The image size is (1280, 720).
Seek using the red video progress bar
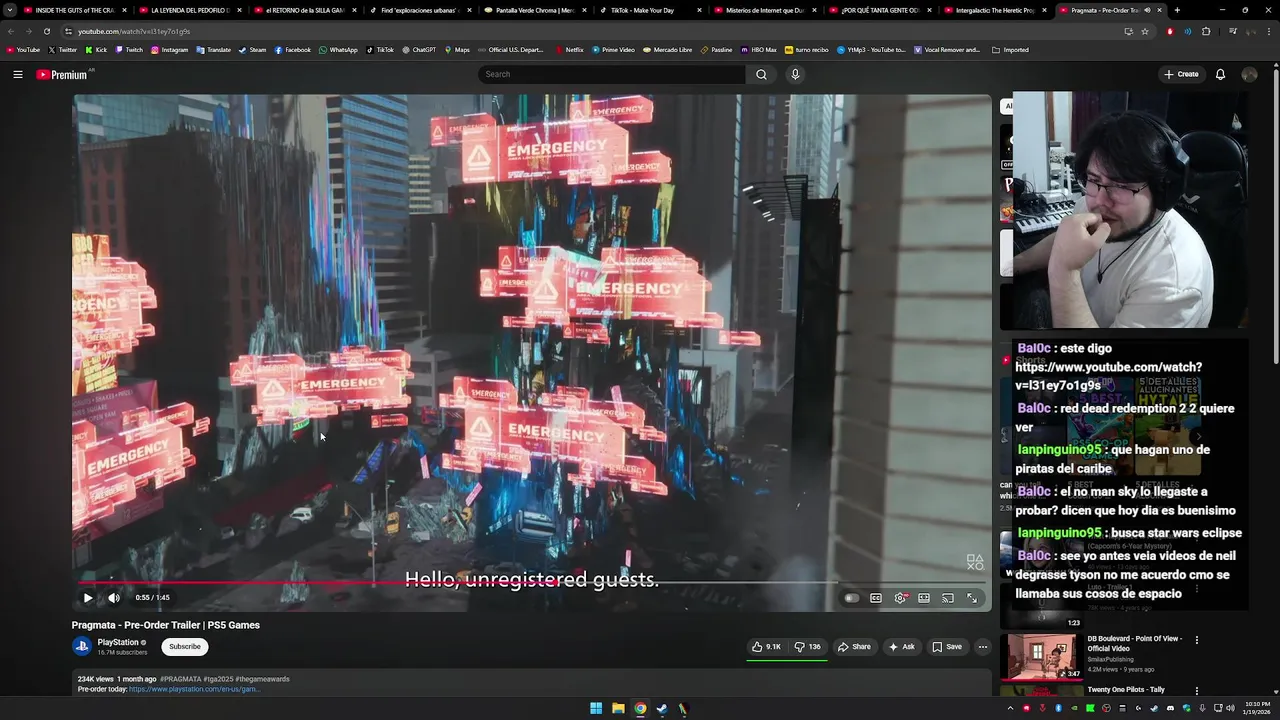point(532,582)
